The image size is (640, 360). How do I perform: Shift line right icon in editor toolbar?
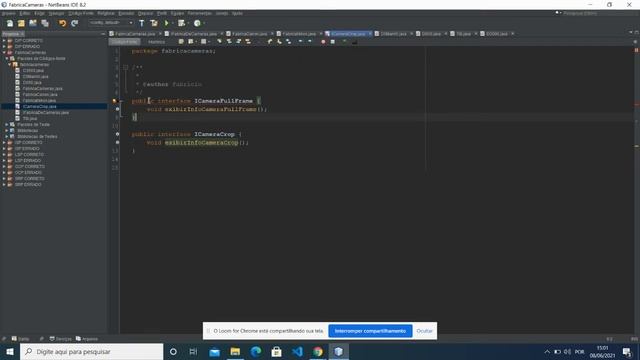click(310, 42)
